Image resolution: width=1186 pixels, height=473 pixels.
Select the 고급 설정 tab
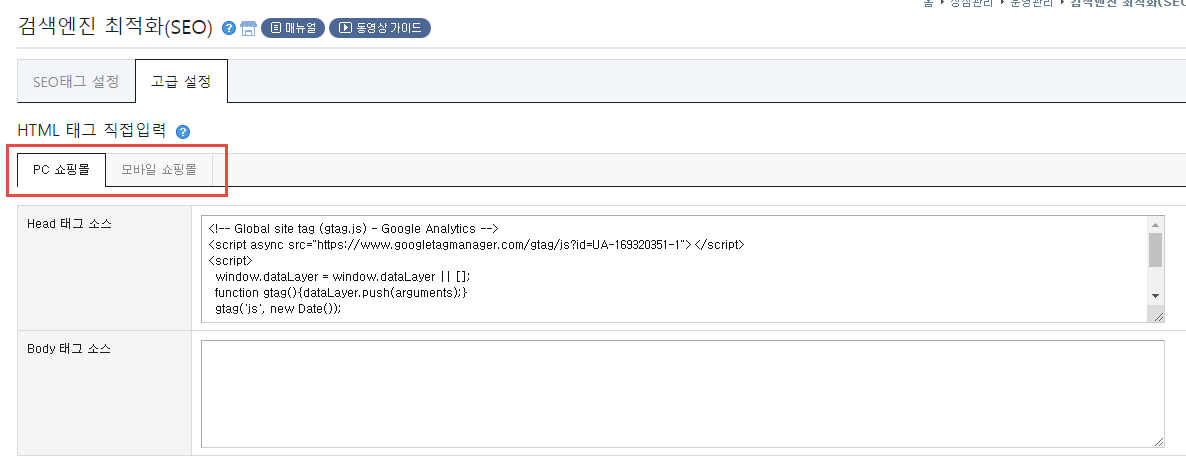(182, 82)
